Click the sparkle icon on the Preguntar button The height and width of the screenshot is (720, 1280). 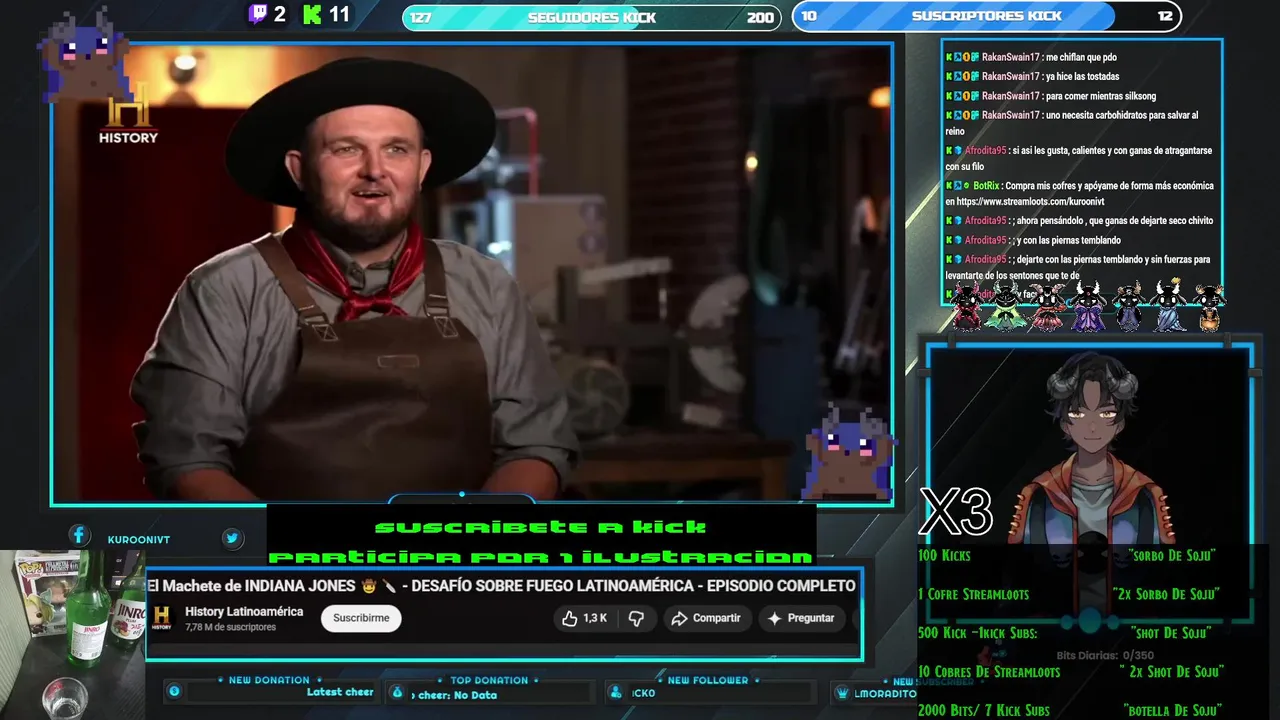point(774,618)
